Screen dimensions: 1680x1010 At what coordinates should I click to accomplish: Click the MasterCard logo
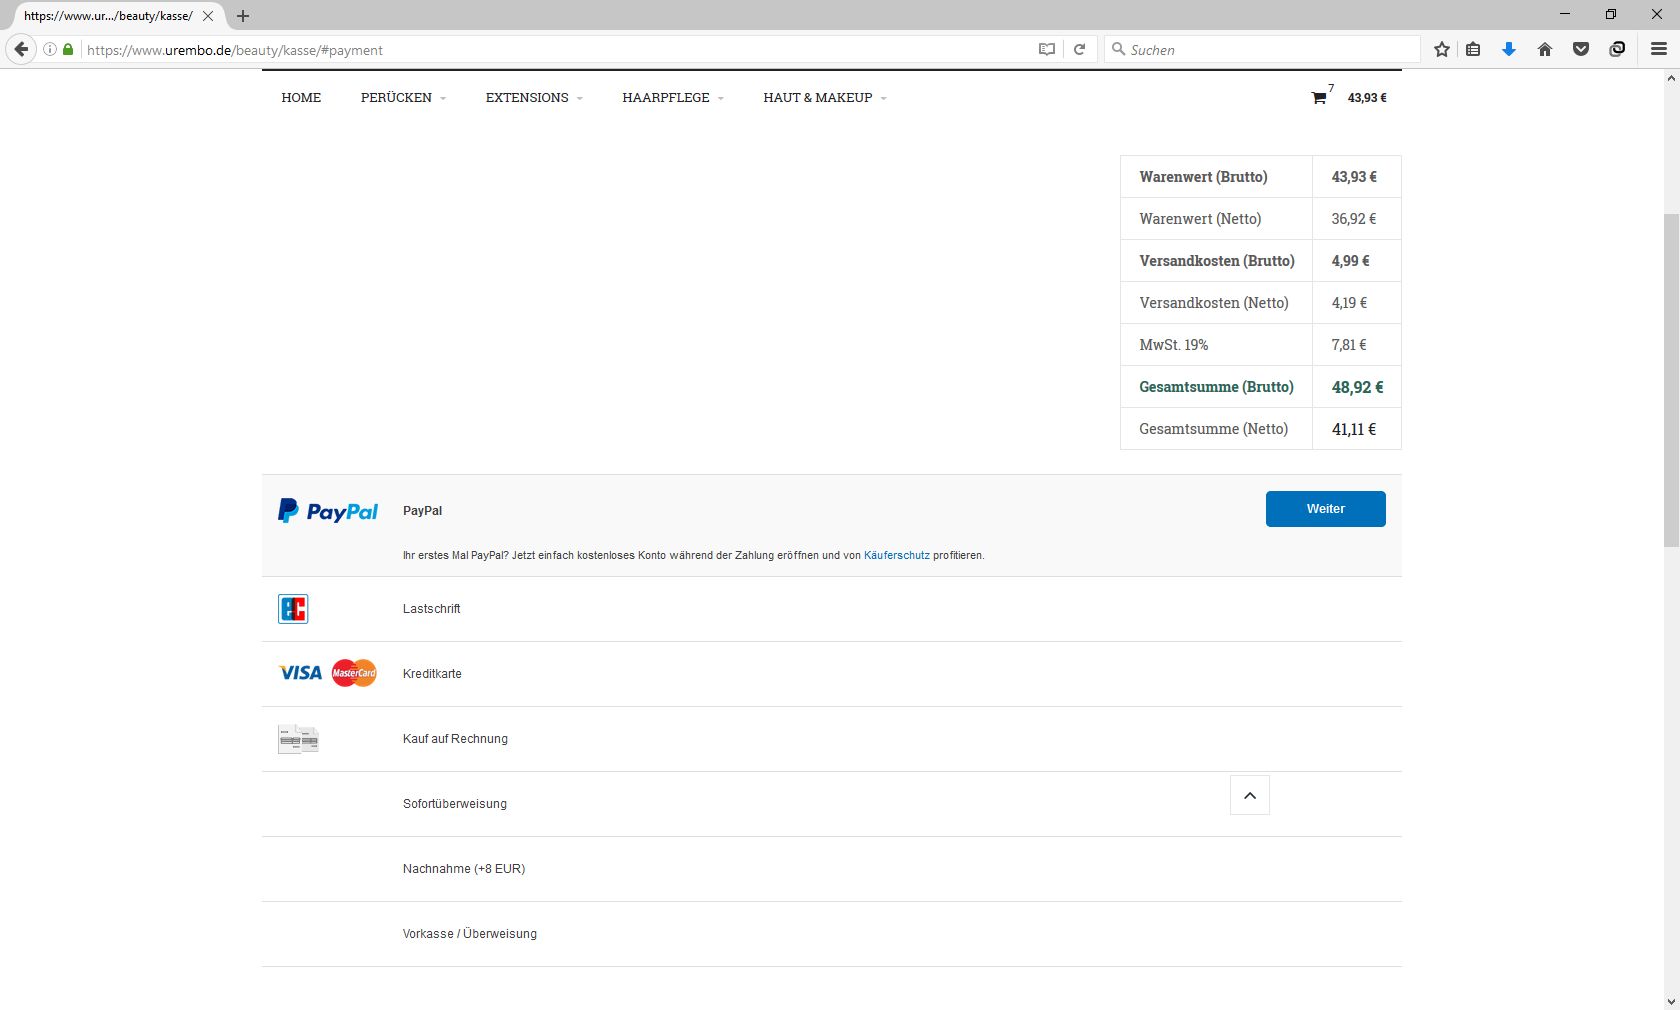[354, 673]
